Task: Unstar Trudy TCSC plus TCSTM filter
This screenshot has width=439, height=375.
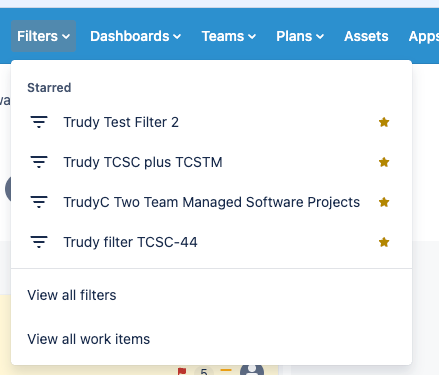Action: tap(384, 162)
